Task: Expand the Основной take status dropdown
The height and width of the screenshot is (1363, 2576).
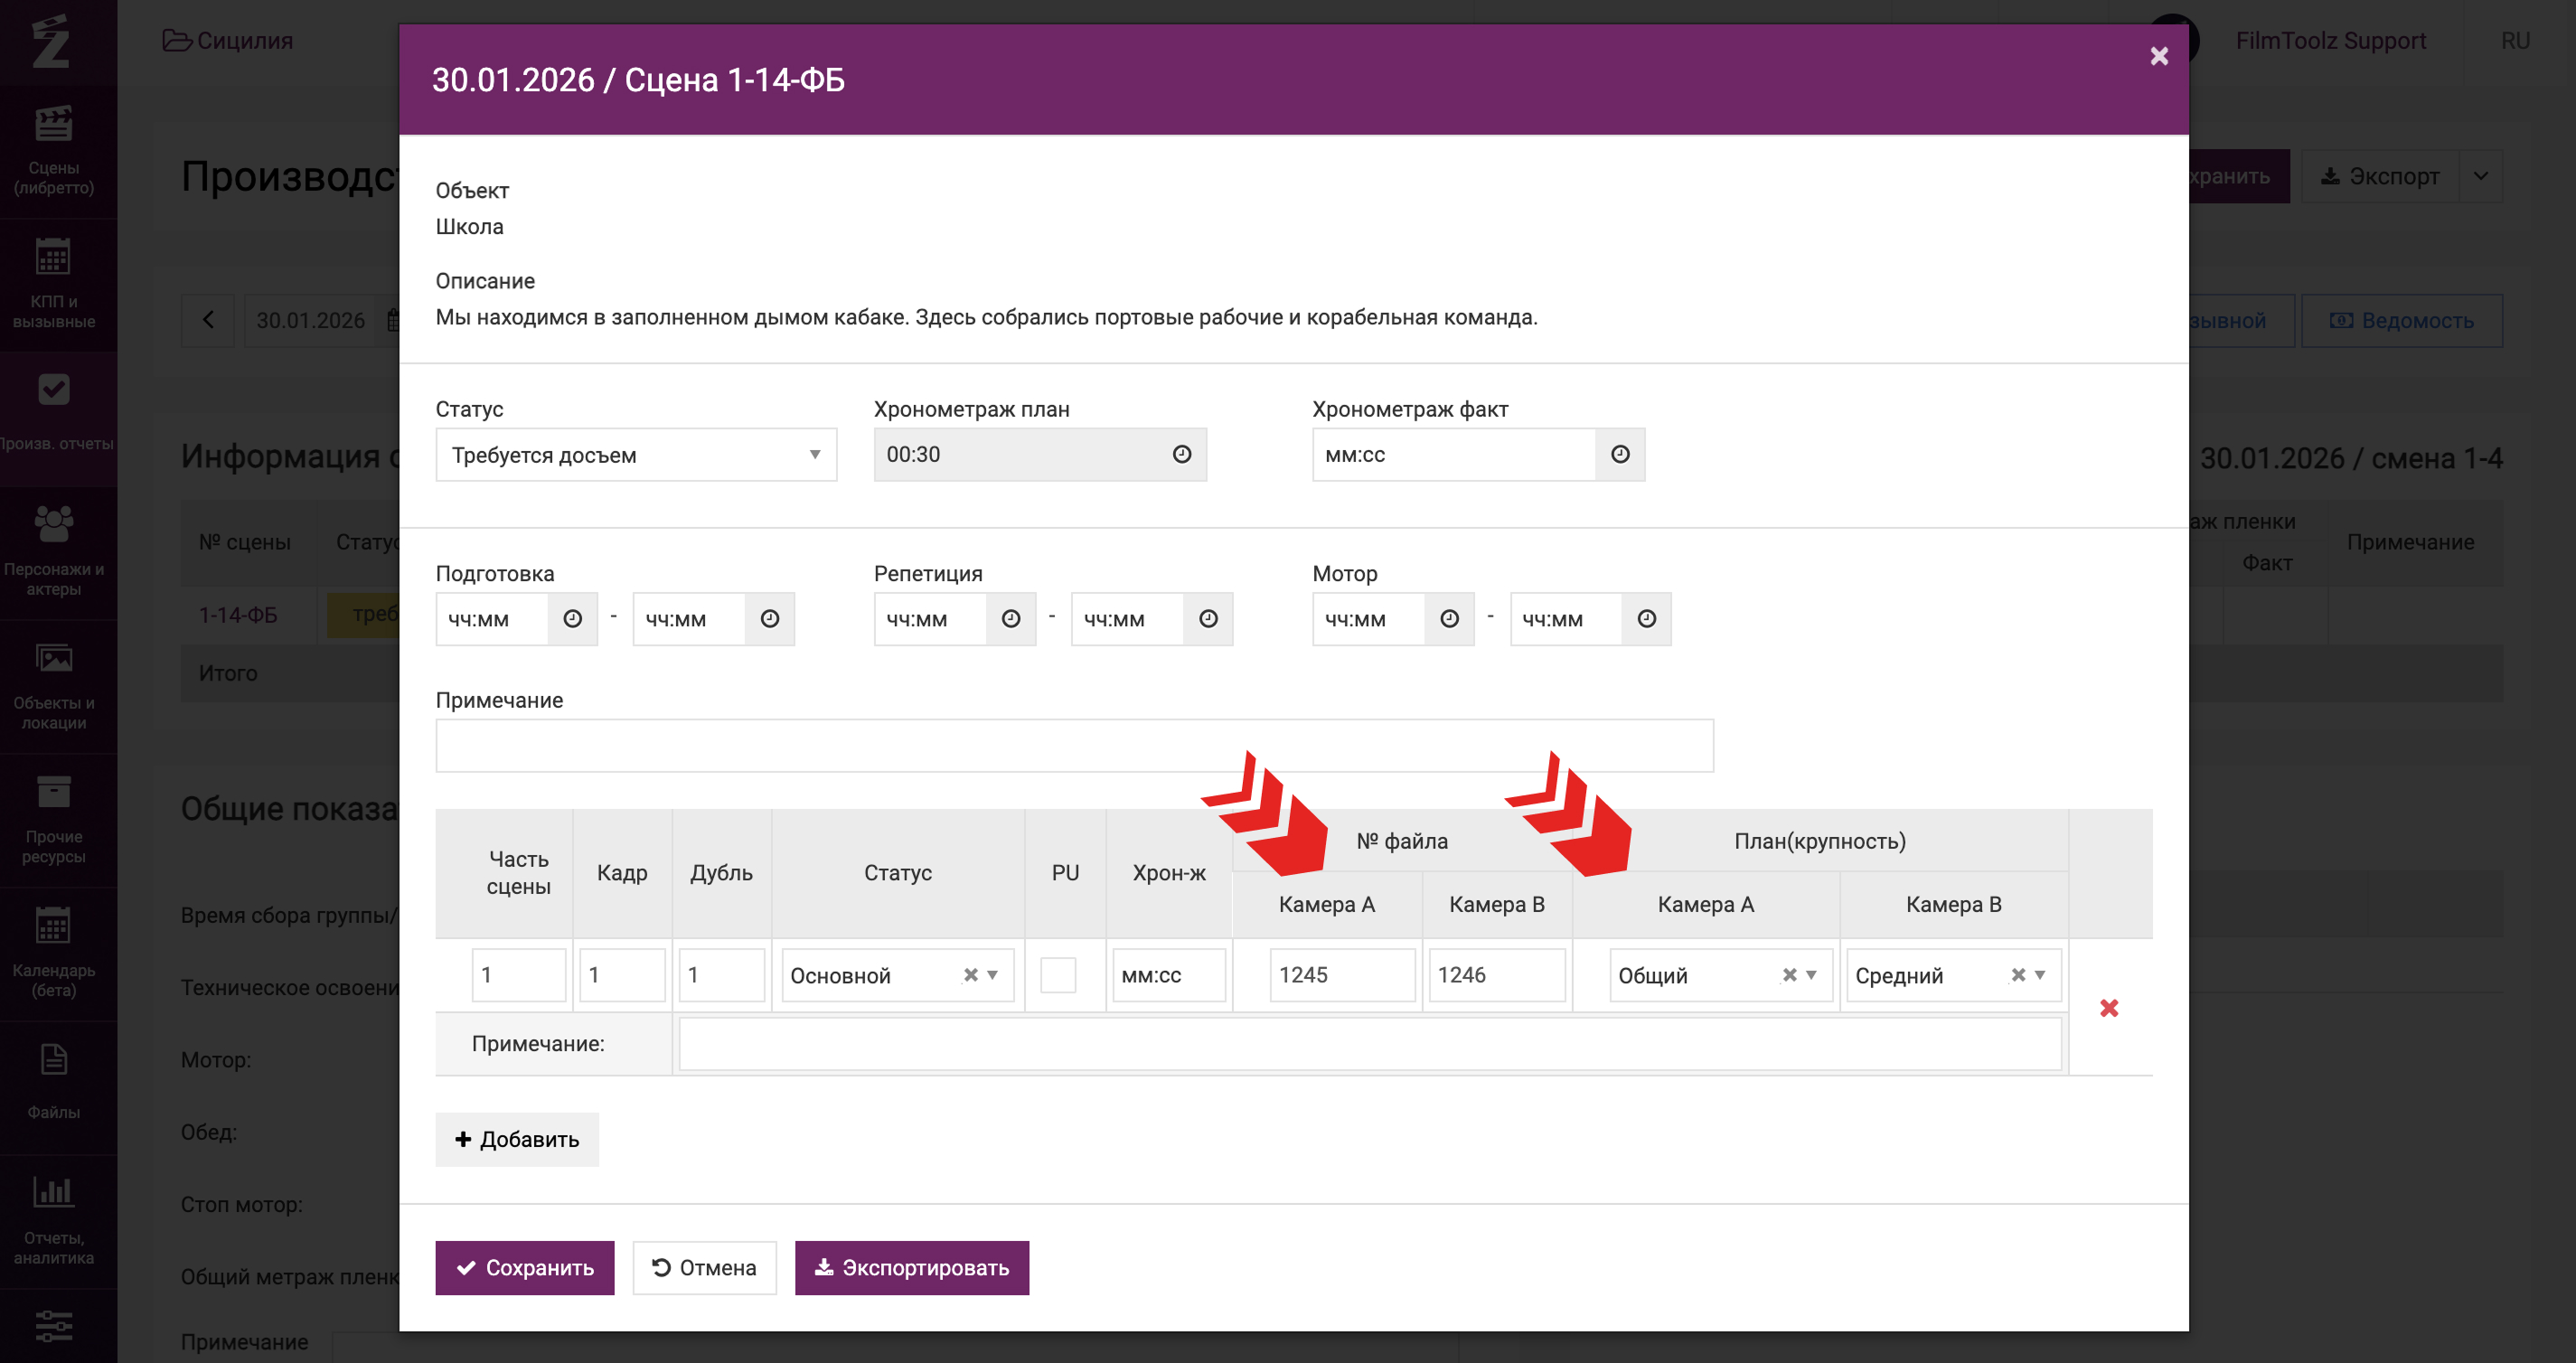Action: pyautogui.click(x=993, y=975)
